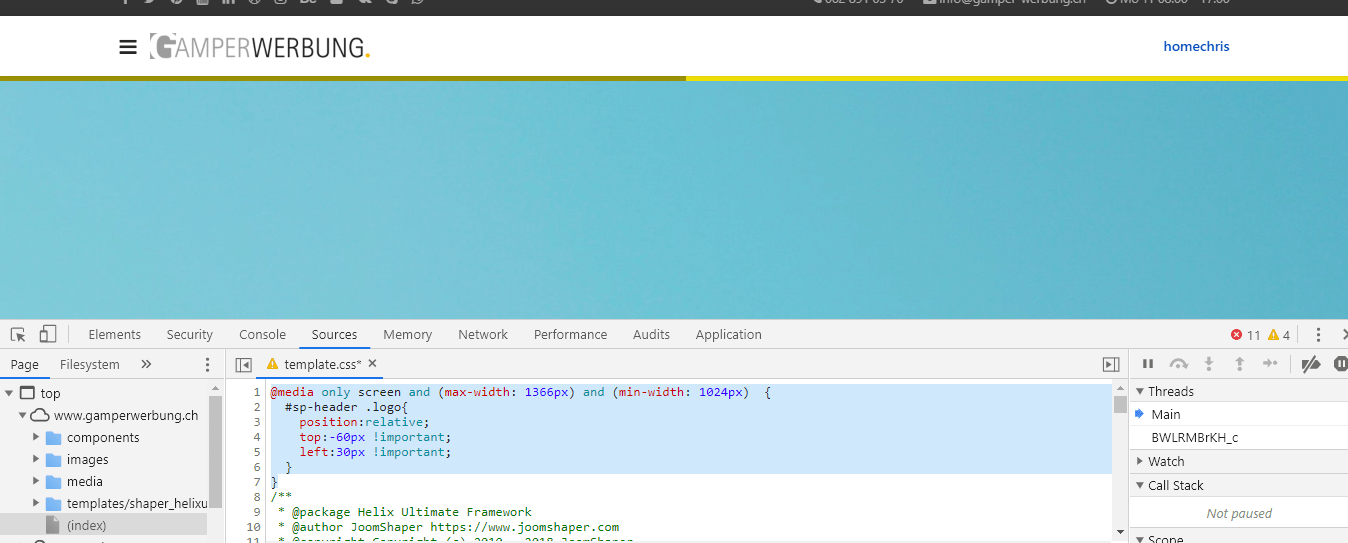Select the Filesystem pane in the navigator
This screenshot has height=543, width=1348.
90,365
